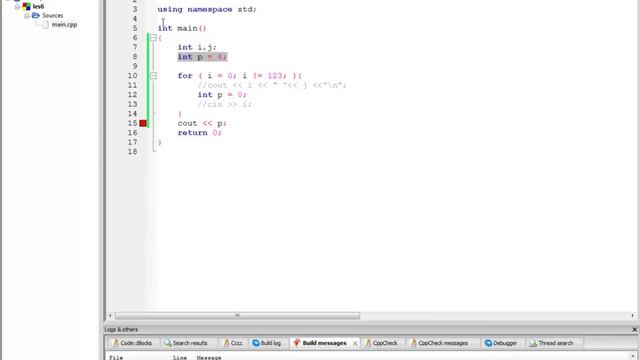The image size is (640, 360).
Task: Click the 'File' column header in build messages
Action: (x=116, y=358)
